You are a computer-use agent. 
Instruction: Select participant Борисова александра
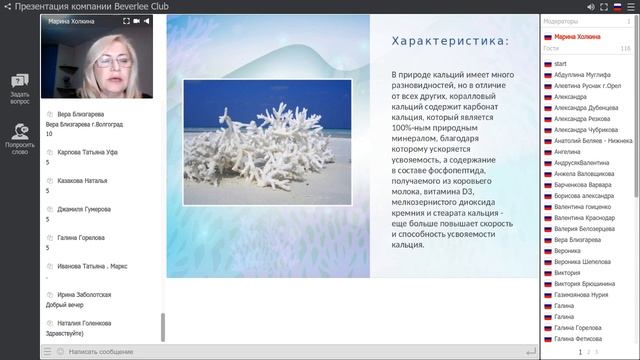(584, 196)
